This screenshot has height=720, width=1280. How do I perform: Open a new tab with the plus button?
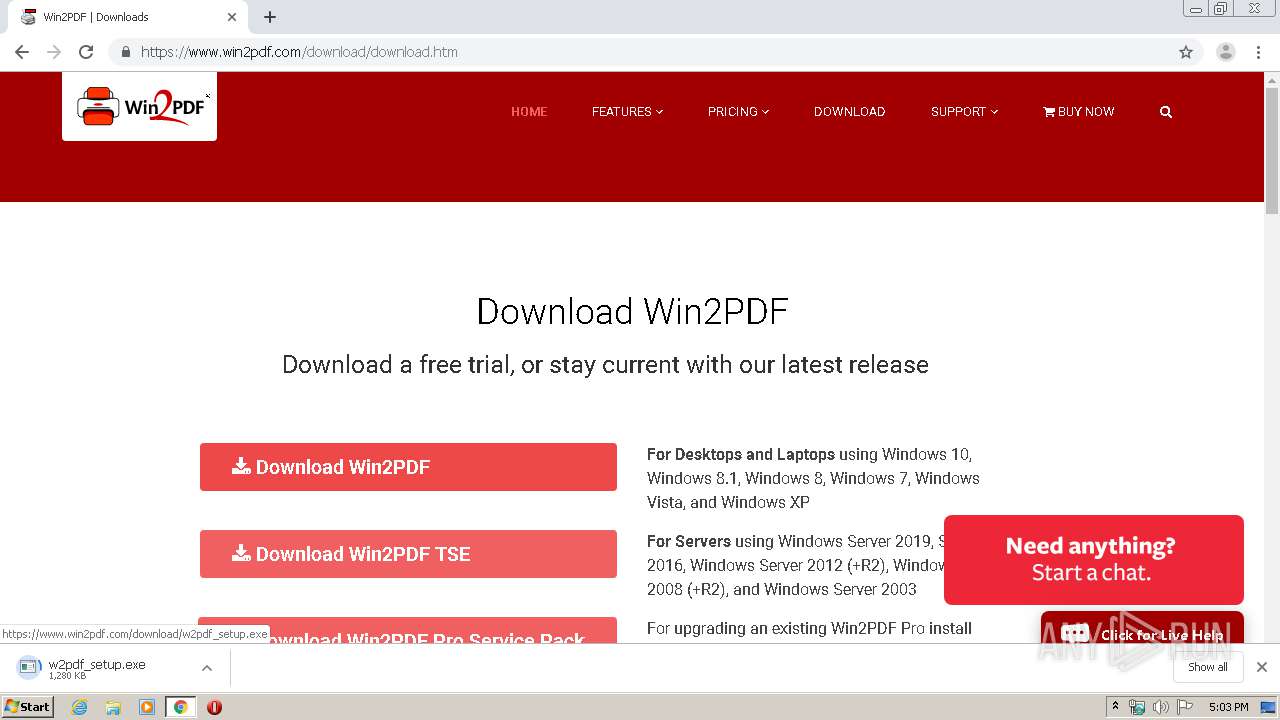point(270,17)
